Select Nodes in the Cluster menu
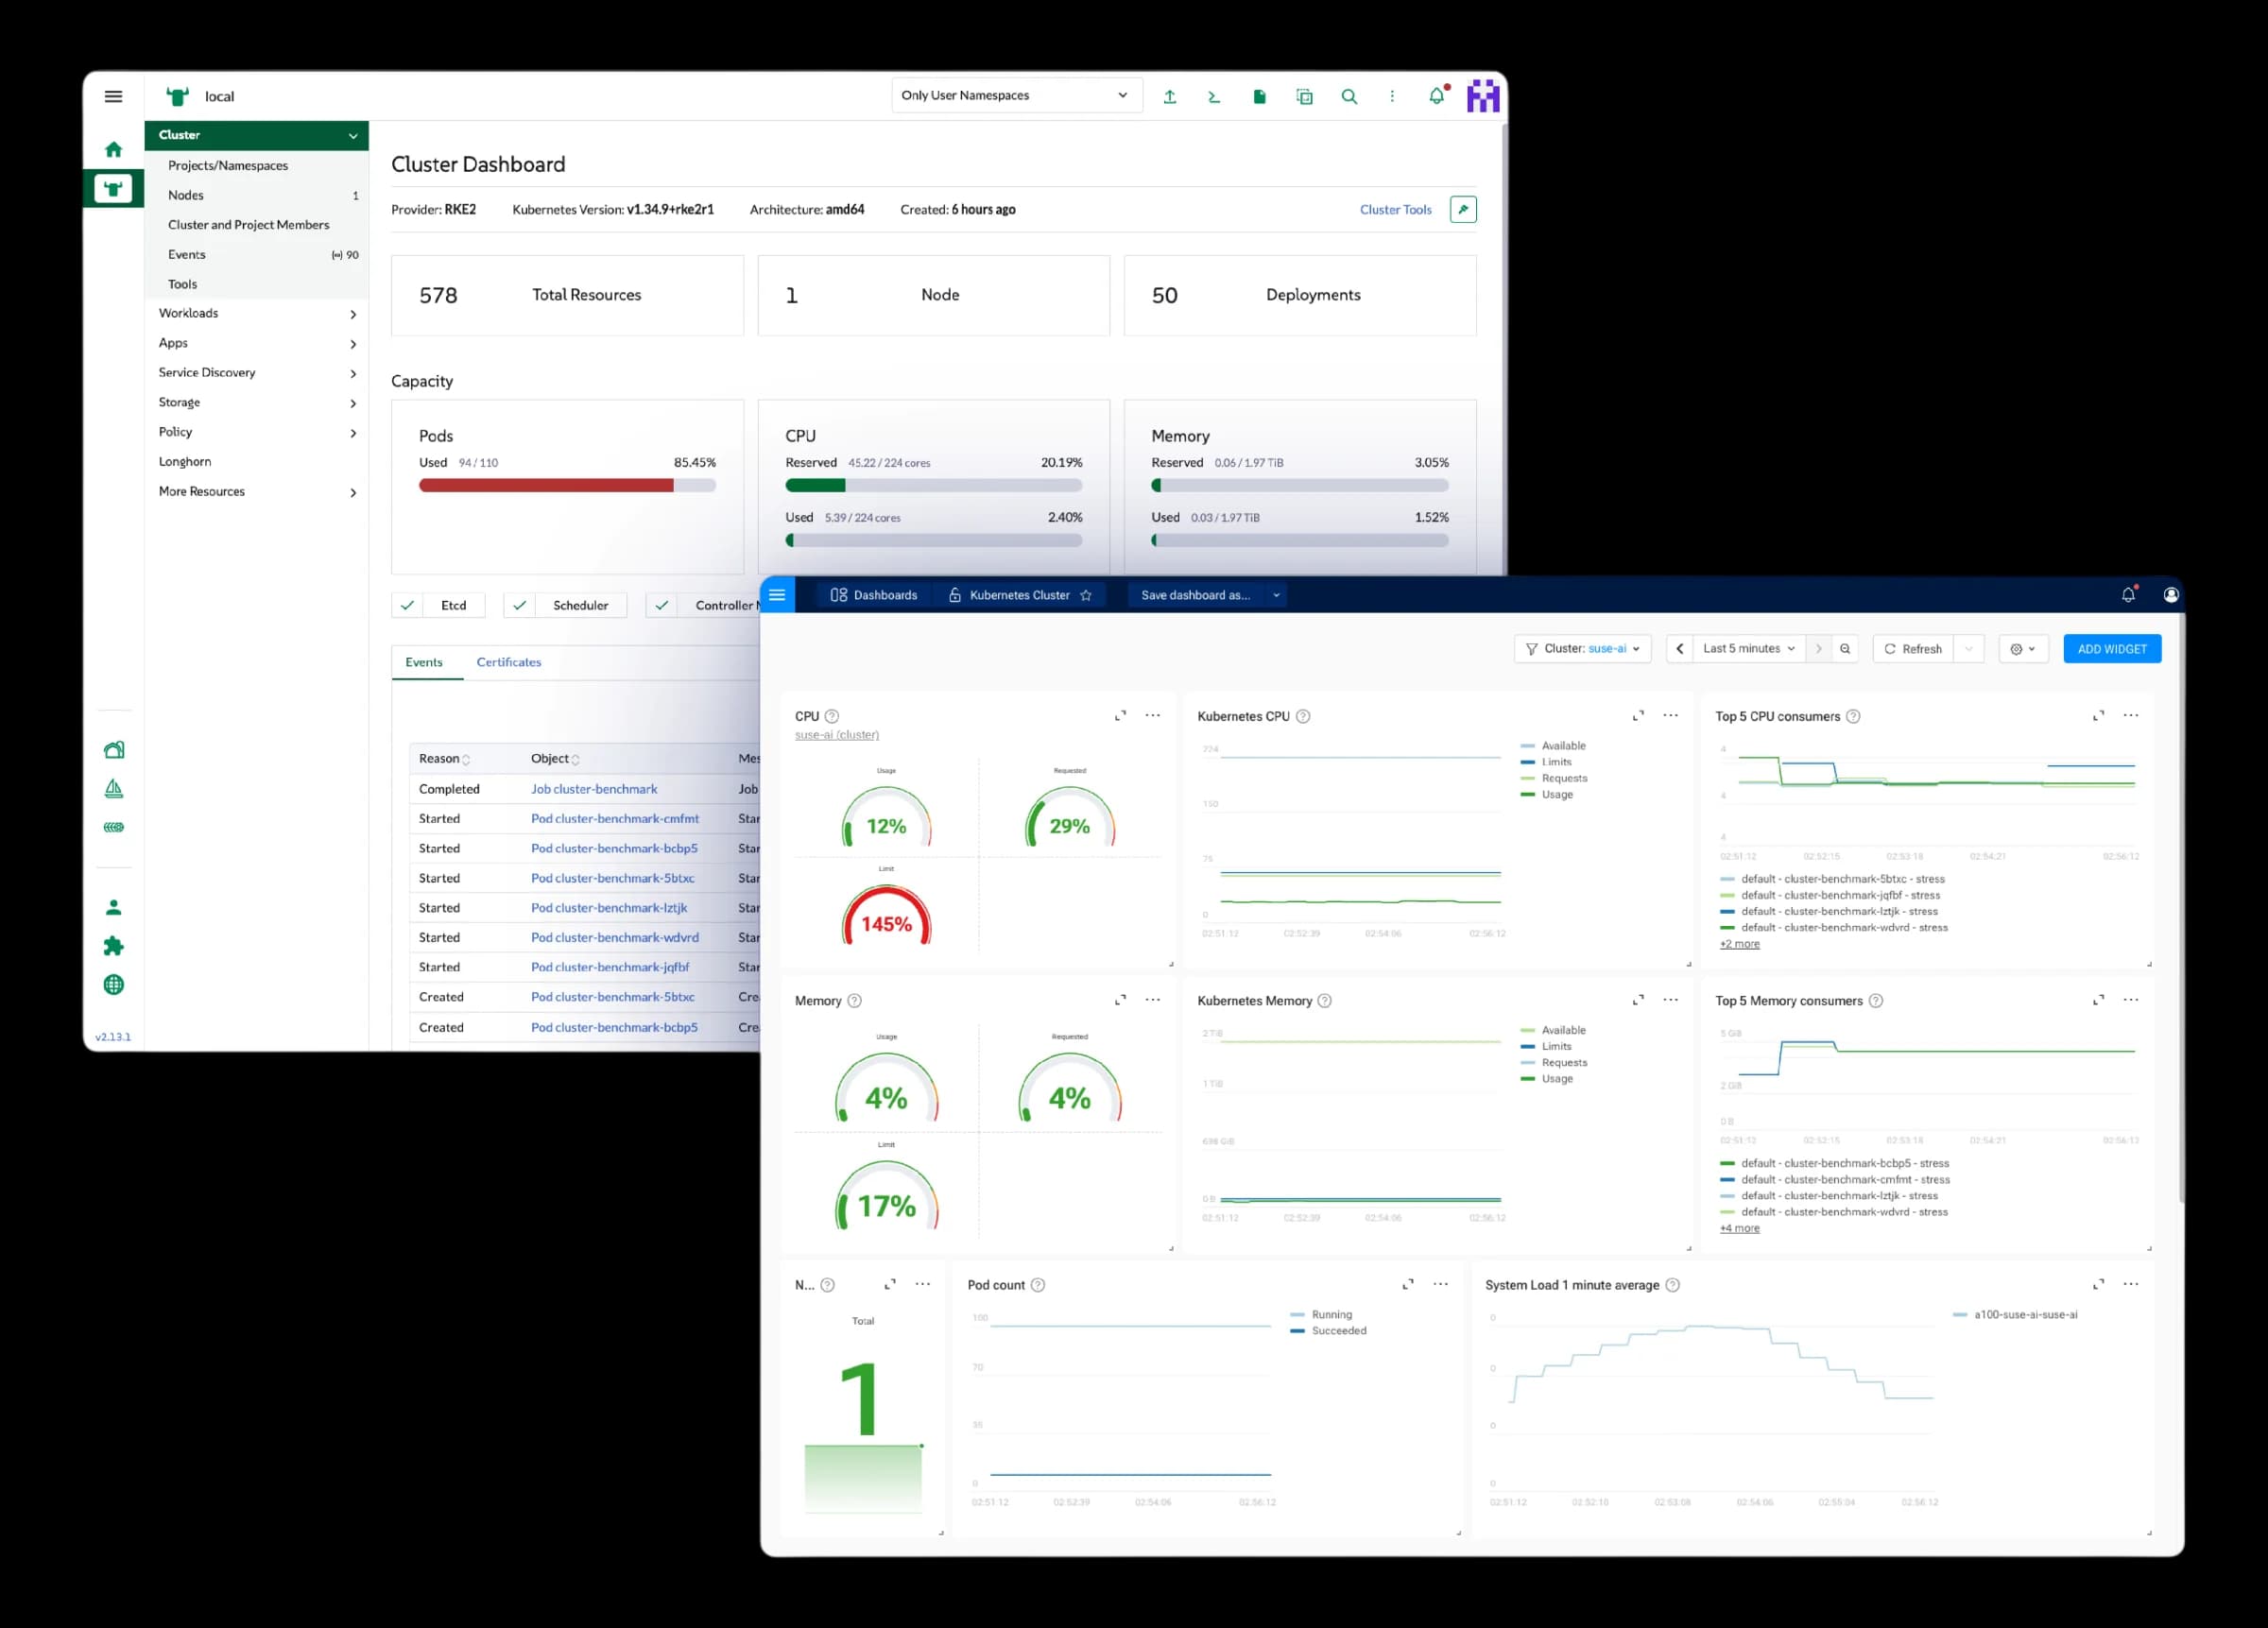Screen dimensions: 2268x1628 click(x=257, y=195)
